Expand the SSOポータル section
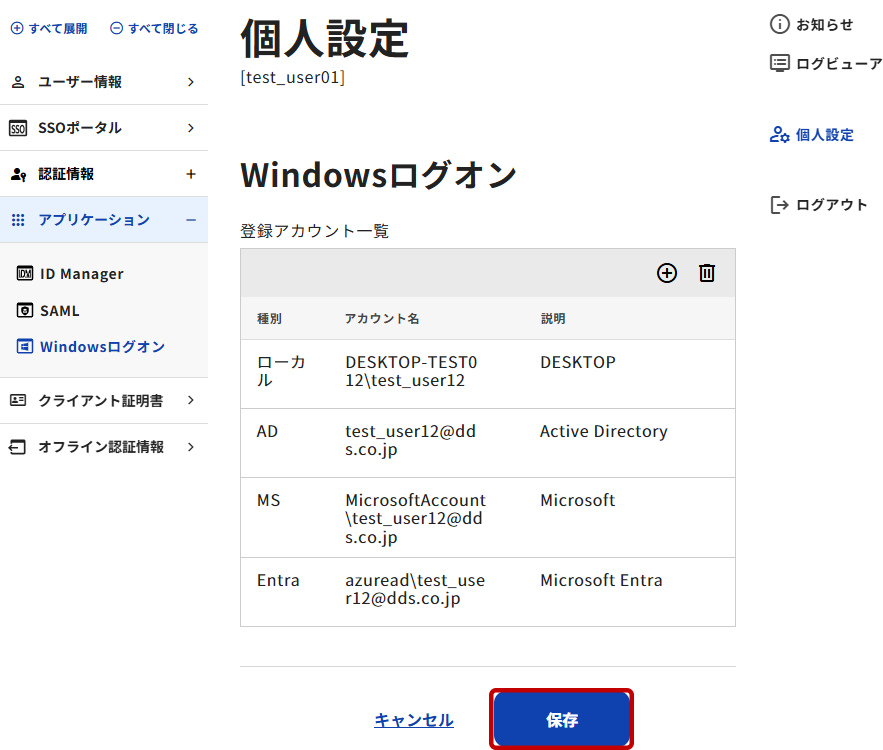The height and width of the screenshot is (750, 883). (x=103, y=128)
